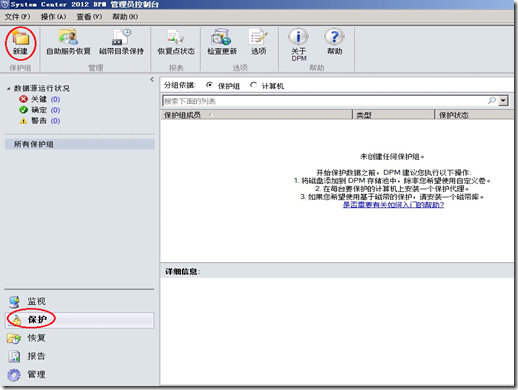Open search box dropdown arrow
The image size is (518, 390).
click(x=503, y=100)
